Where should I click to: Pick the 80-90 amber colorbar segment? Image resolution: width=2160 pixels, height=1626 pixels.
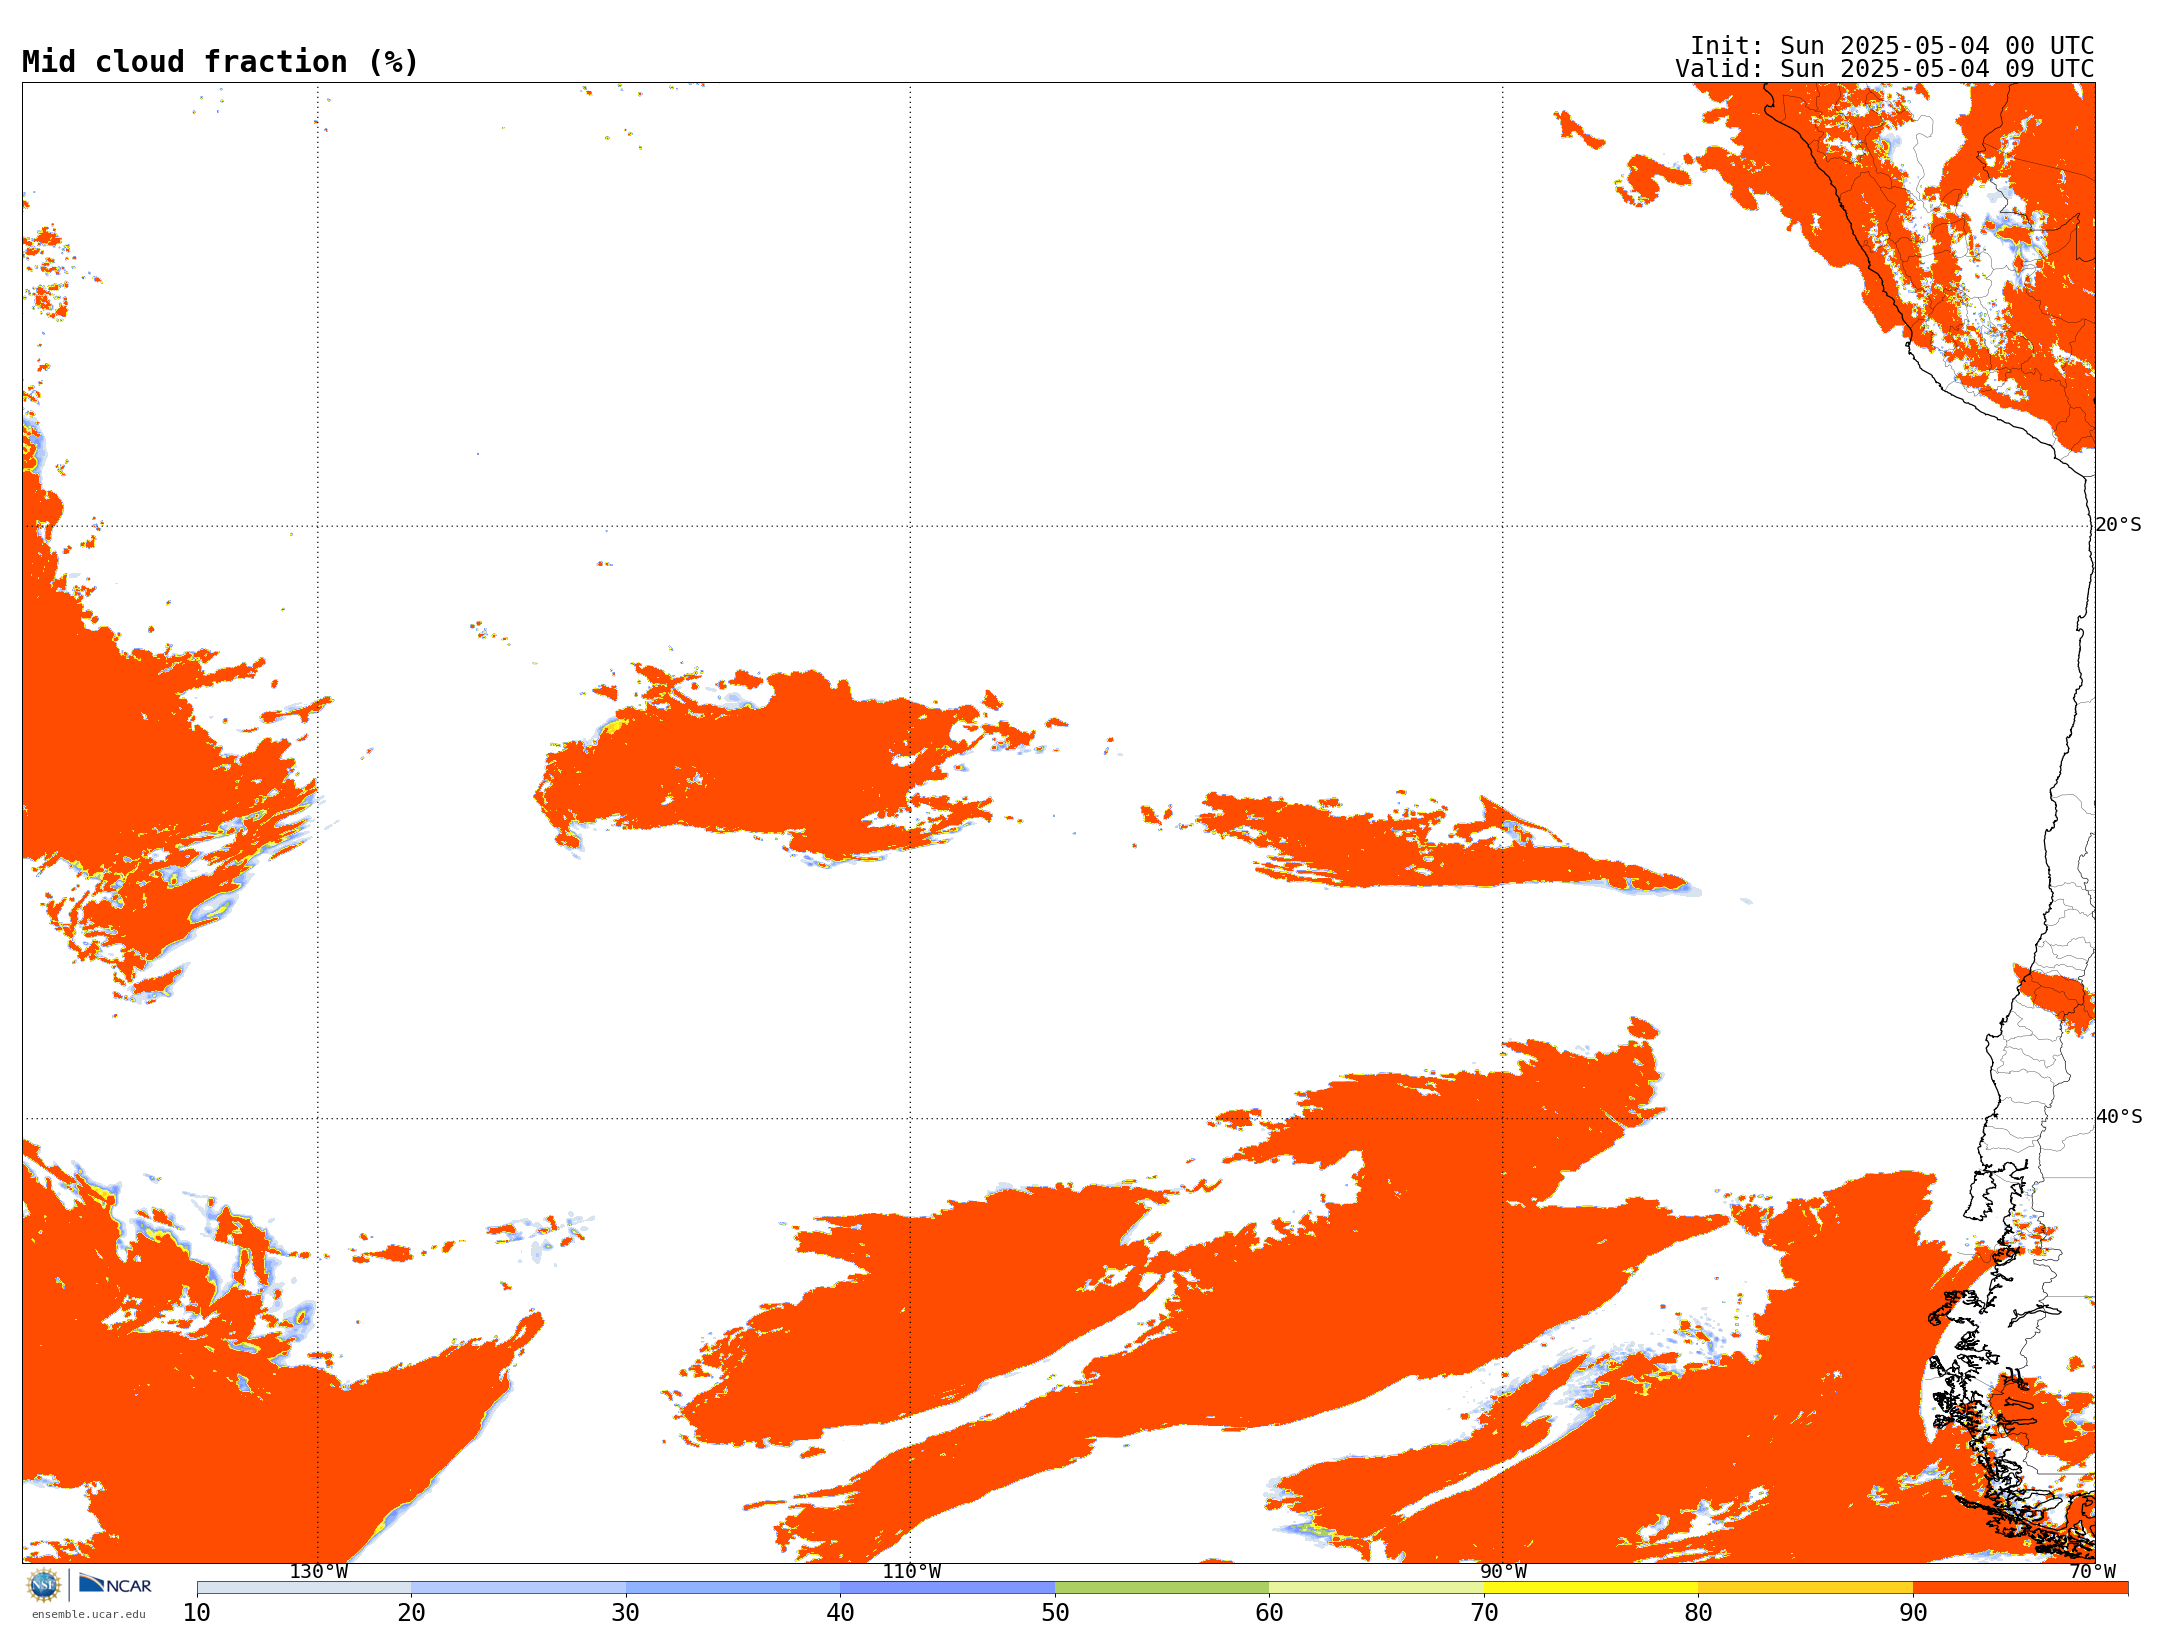click(x=1805, y=1588)
